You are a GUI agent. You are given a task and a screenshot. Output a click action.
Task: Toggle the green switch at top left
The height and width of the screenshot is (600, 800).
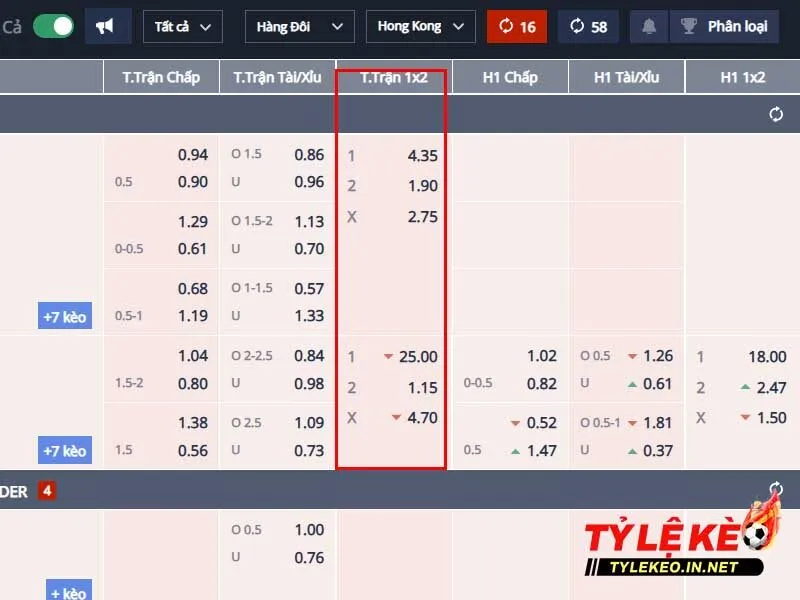tap(53, 26)
